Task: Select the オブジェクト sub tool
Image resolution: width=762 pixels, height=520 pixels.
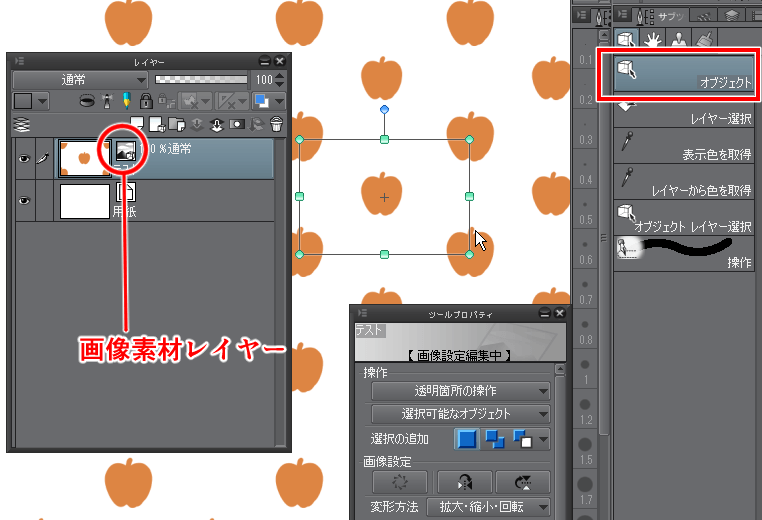Action: point(679,73)
